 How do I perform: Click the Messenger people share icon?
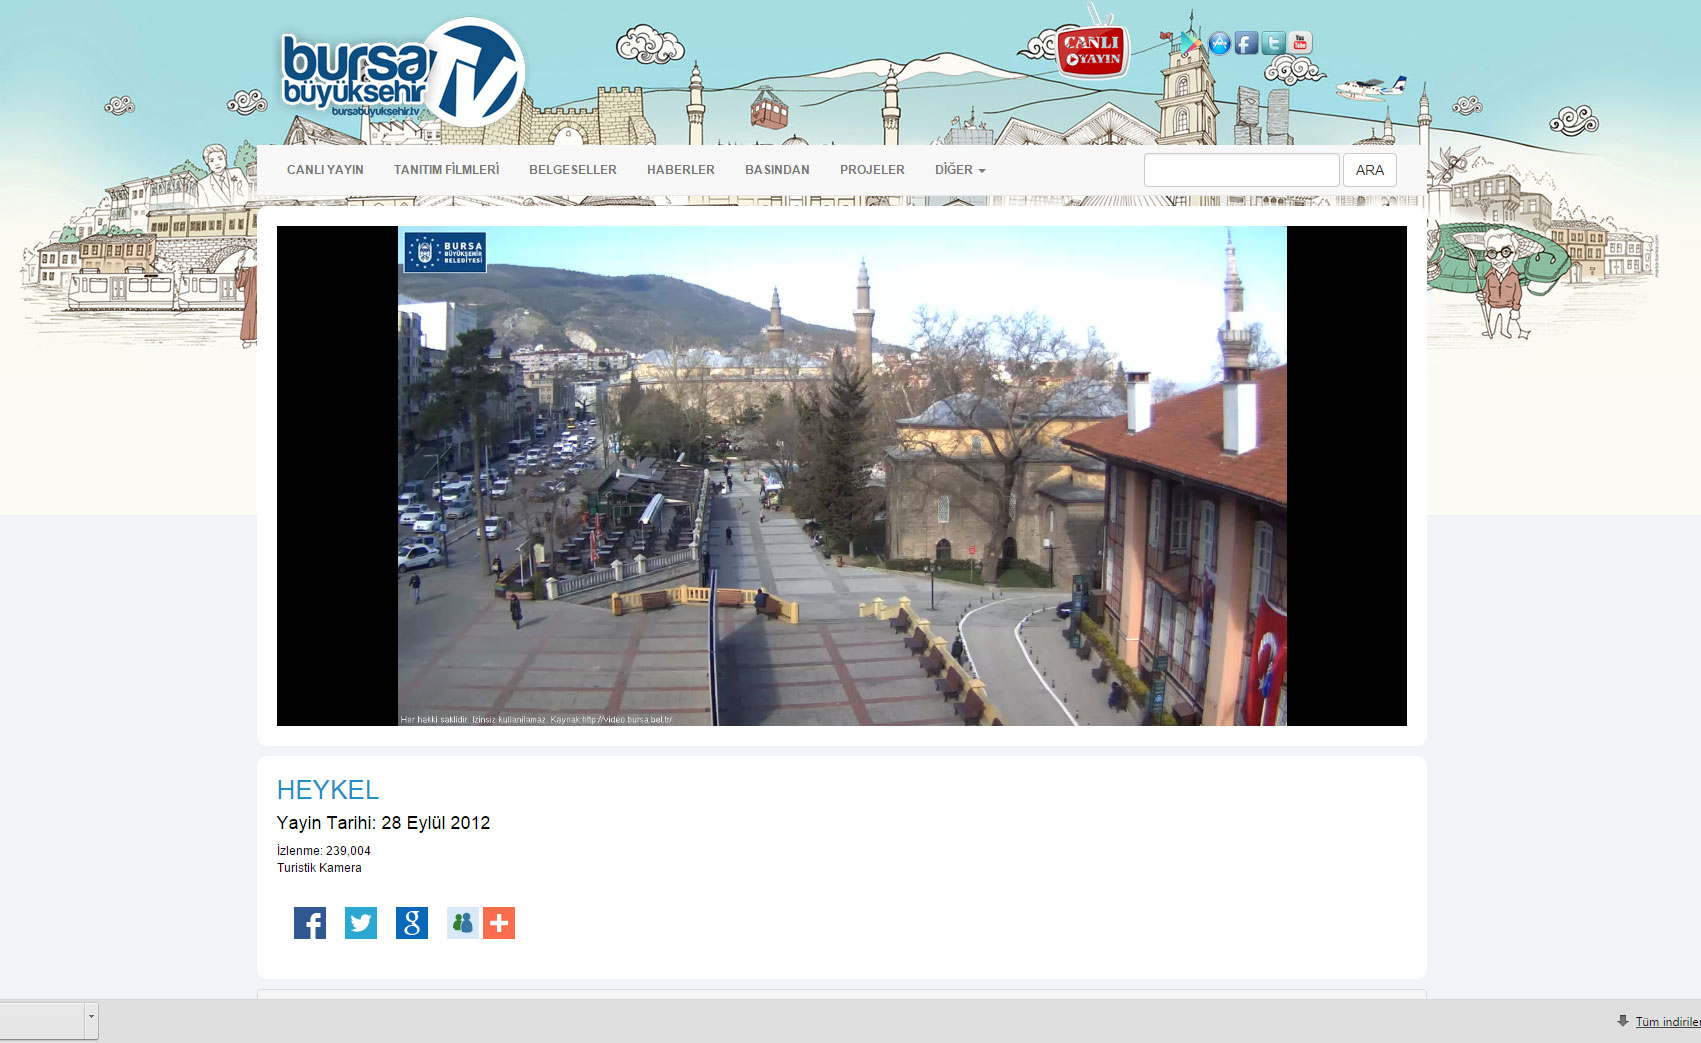pyautogui.click(x=462, y=923)
